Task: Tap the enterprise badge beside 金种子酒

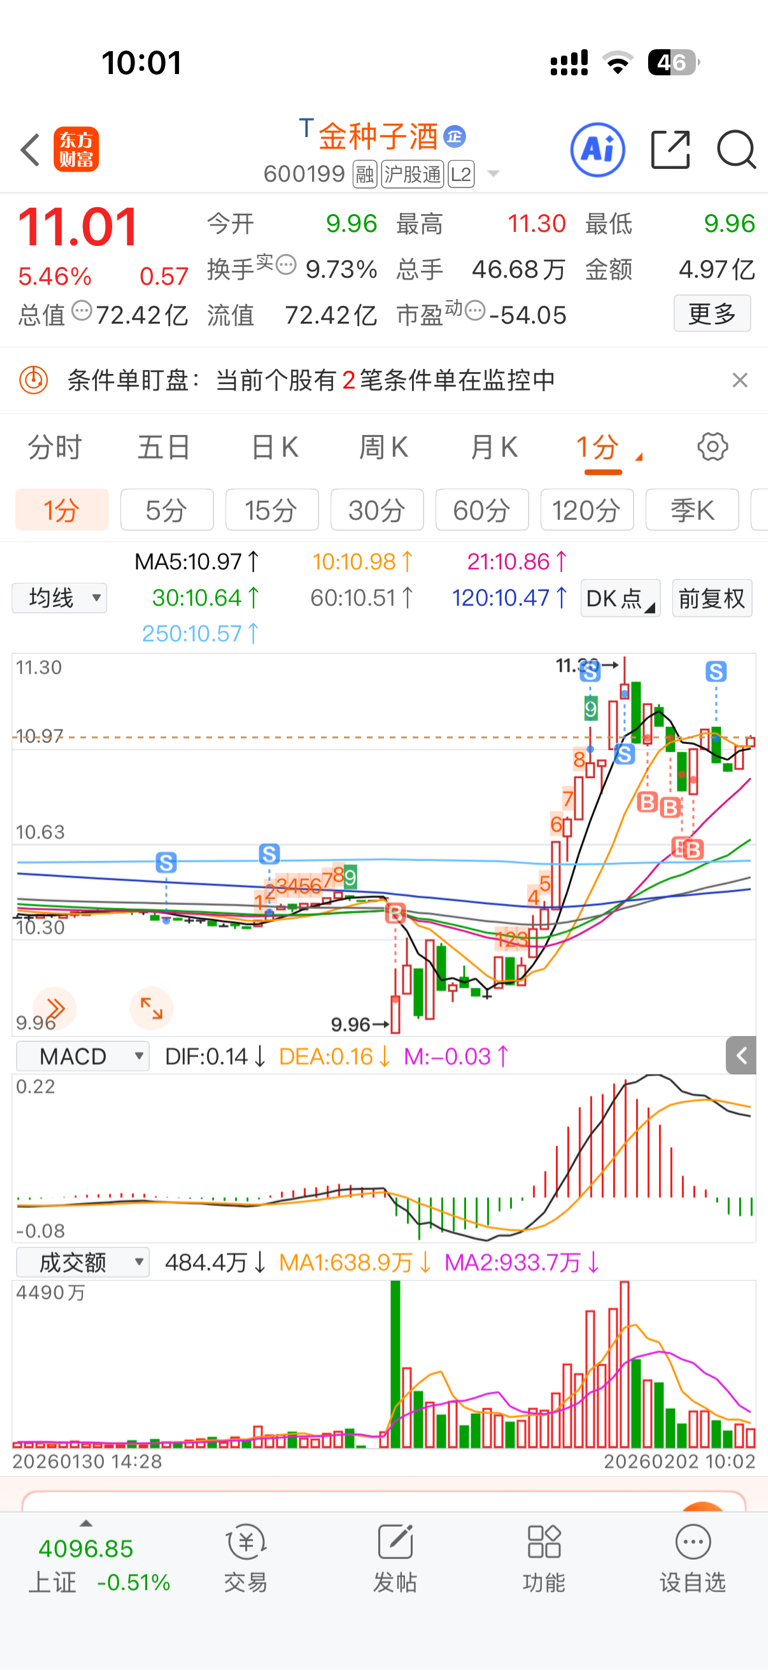Action: [455, 136]
